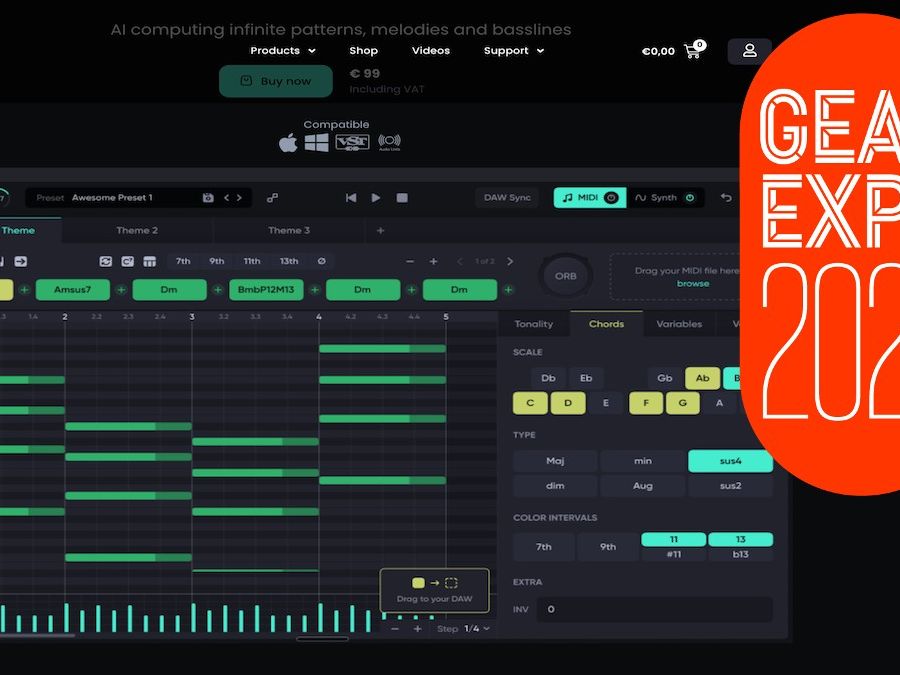This screenshot has width=900, height=675.
Task: Toggle Synth output power button
Action: tap(690, 197)
